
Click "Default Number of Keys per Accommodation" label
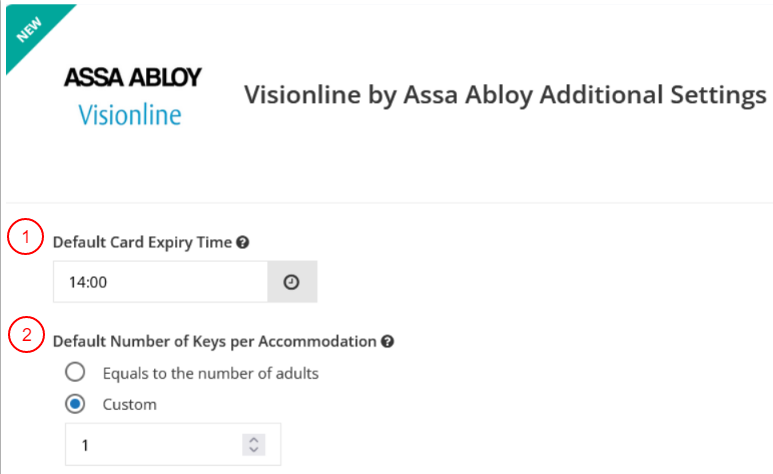[x=214, y=341]
